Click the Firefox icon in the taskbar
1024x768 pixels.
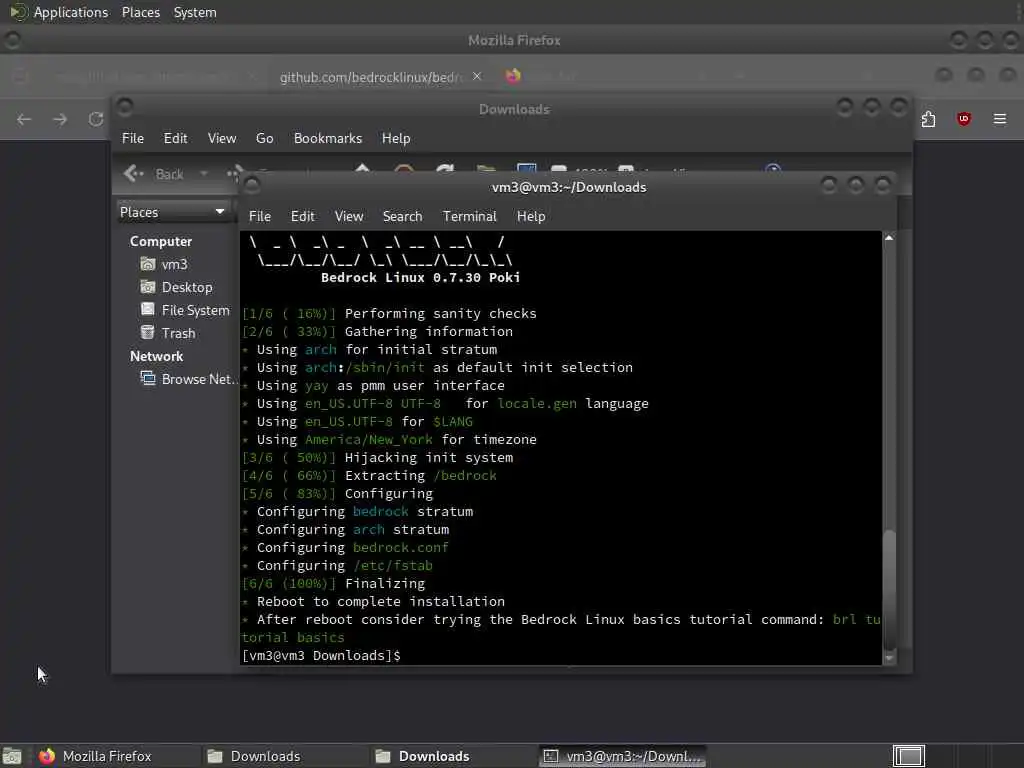tap(47, 756)
